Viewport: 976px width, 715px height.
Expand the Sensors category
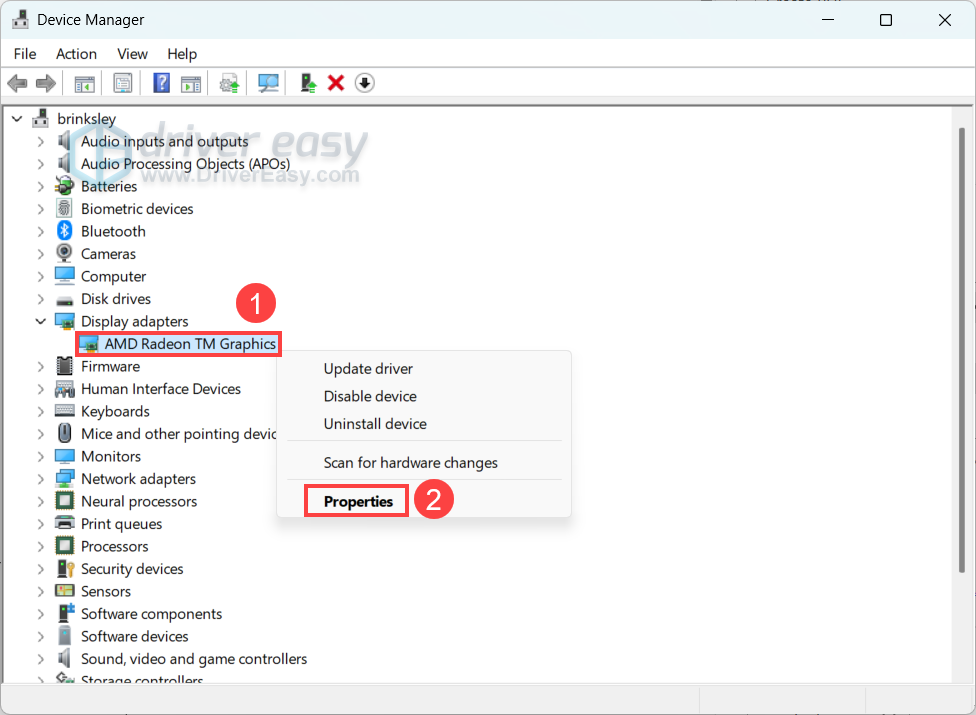pyautogui.click(x=40, y=591)
